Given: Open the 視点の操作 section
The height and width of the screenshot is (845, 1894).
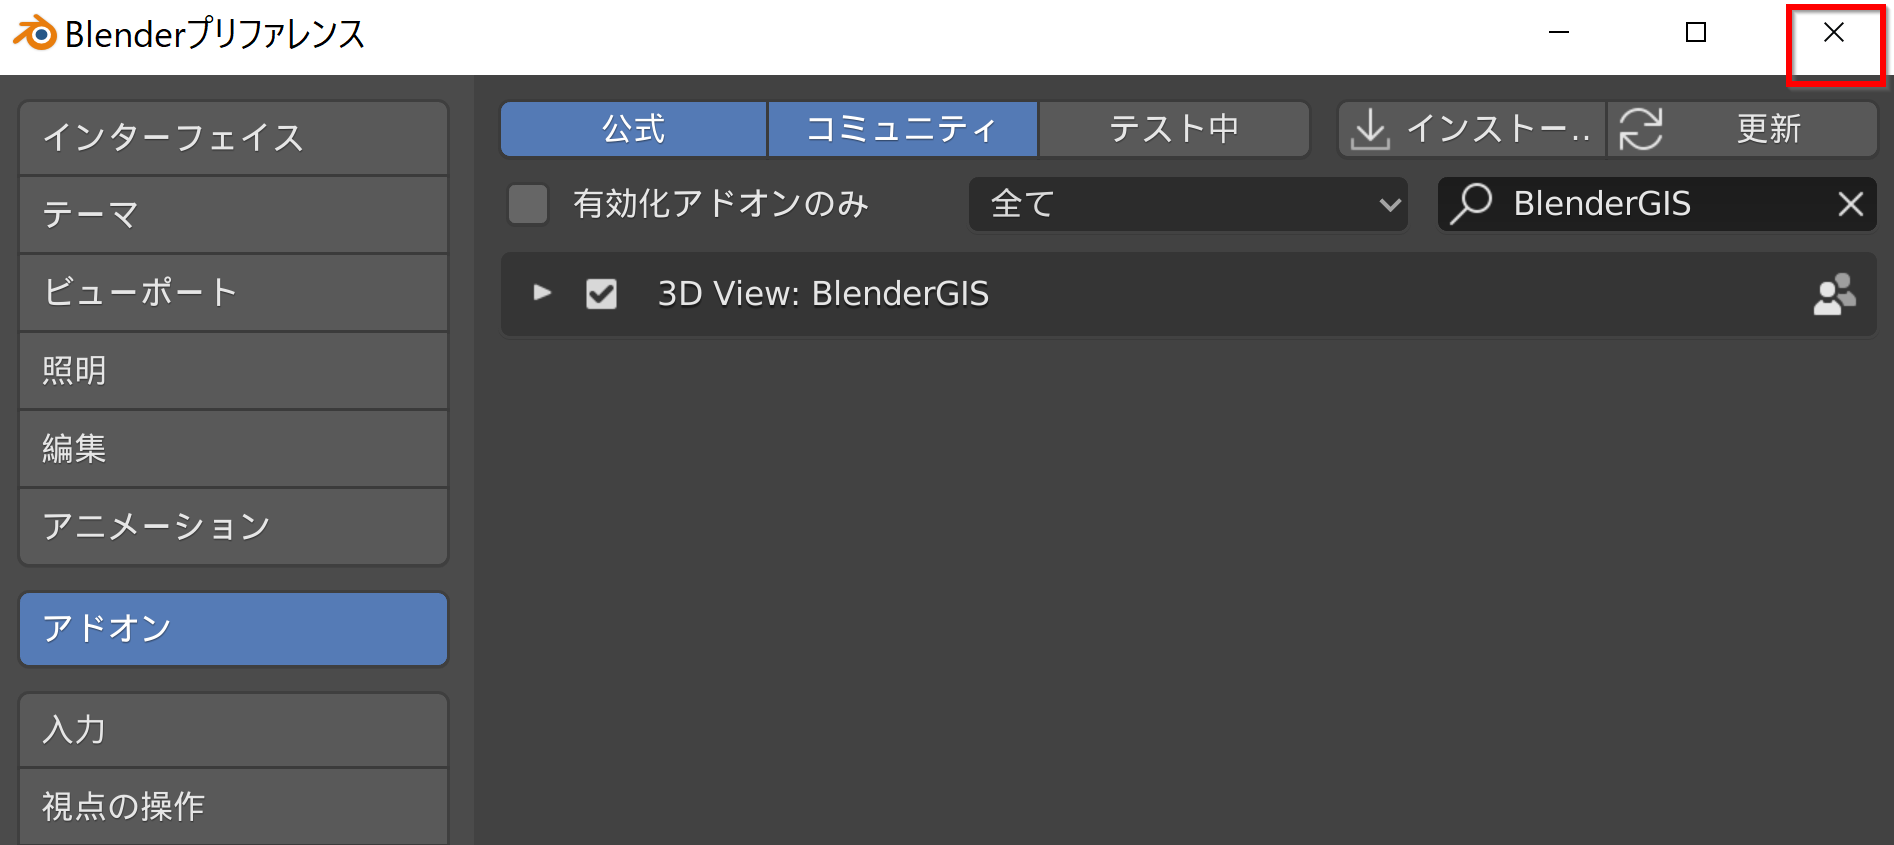Looking at the screenshot, I should [x=233, y=807].
